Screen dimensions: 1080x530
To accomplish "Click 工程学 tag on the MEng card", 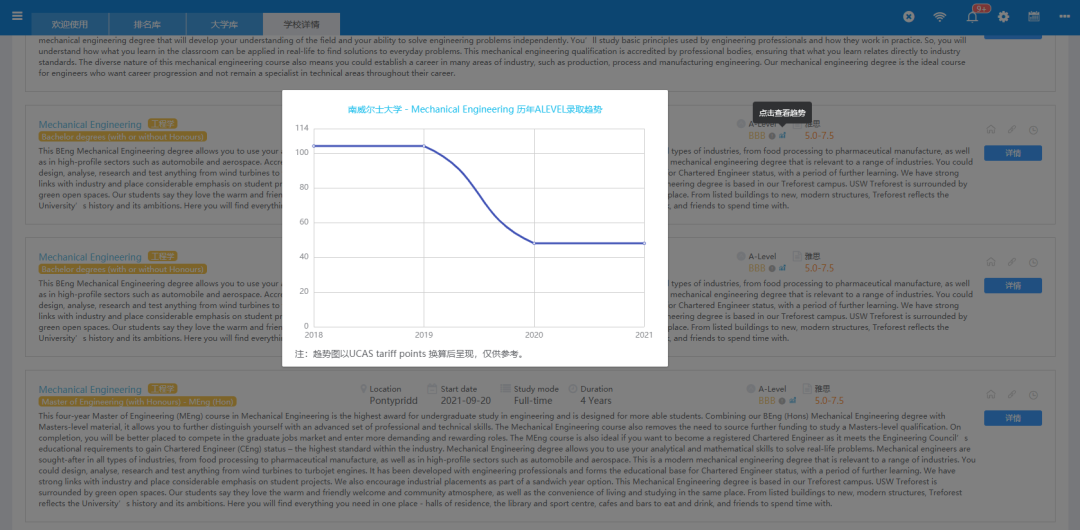I will click(x=163, y=389).
